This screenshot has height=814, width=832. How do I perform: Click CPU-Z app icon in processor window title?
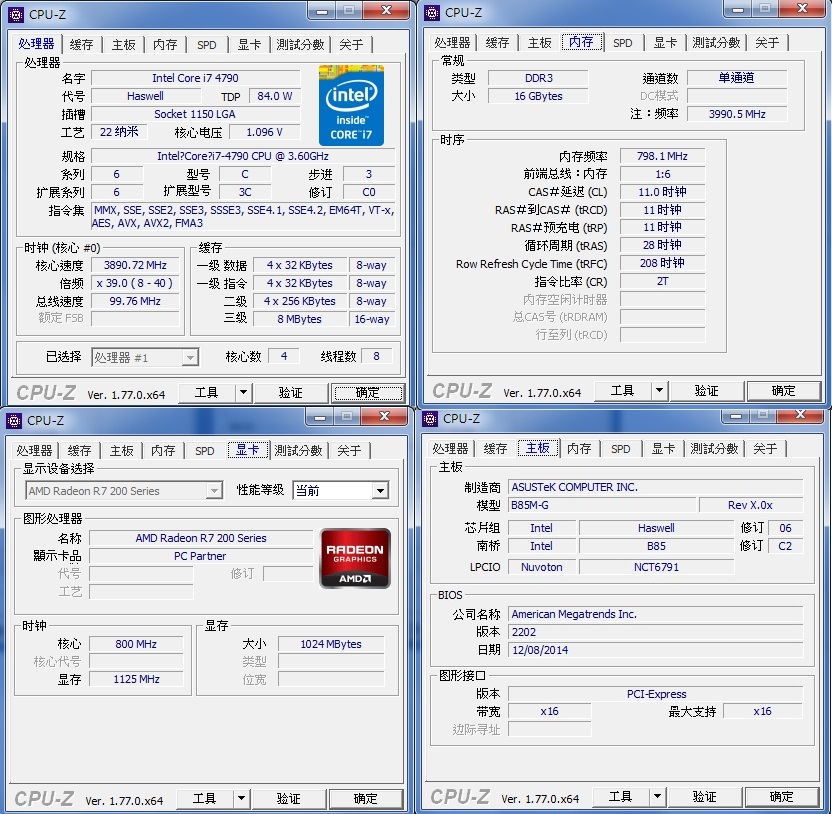(x=16, y=15)
